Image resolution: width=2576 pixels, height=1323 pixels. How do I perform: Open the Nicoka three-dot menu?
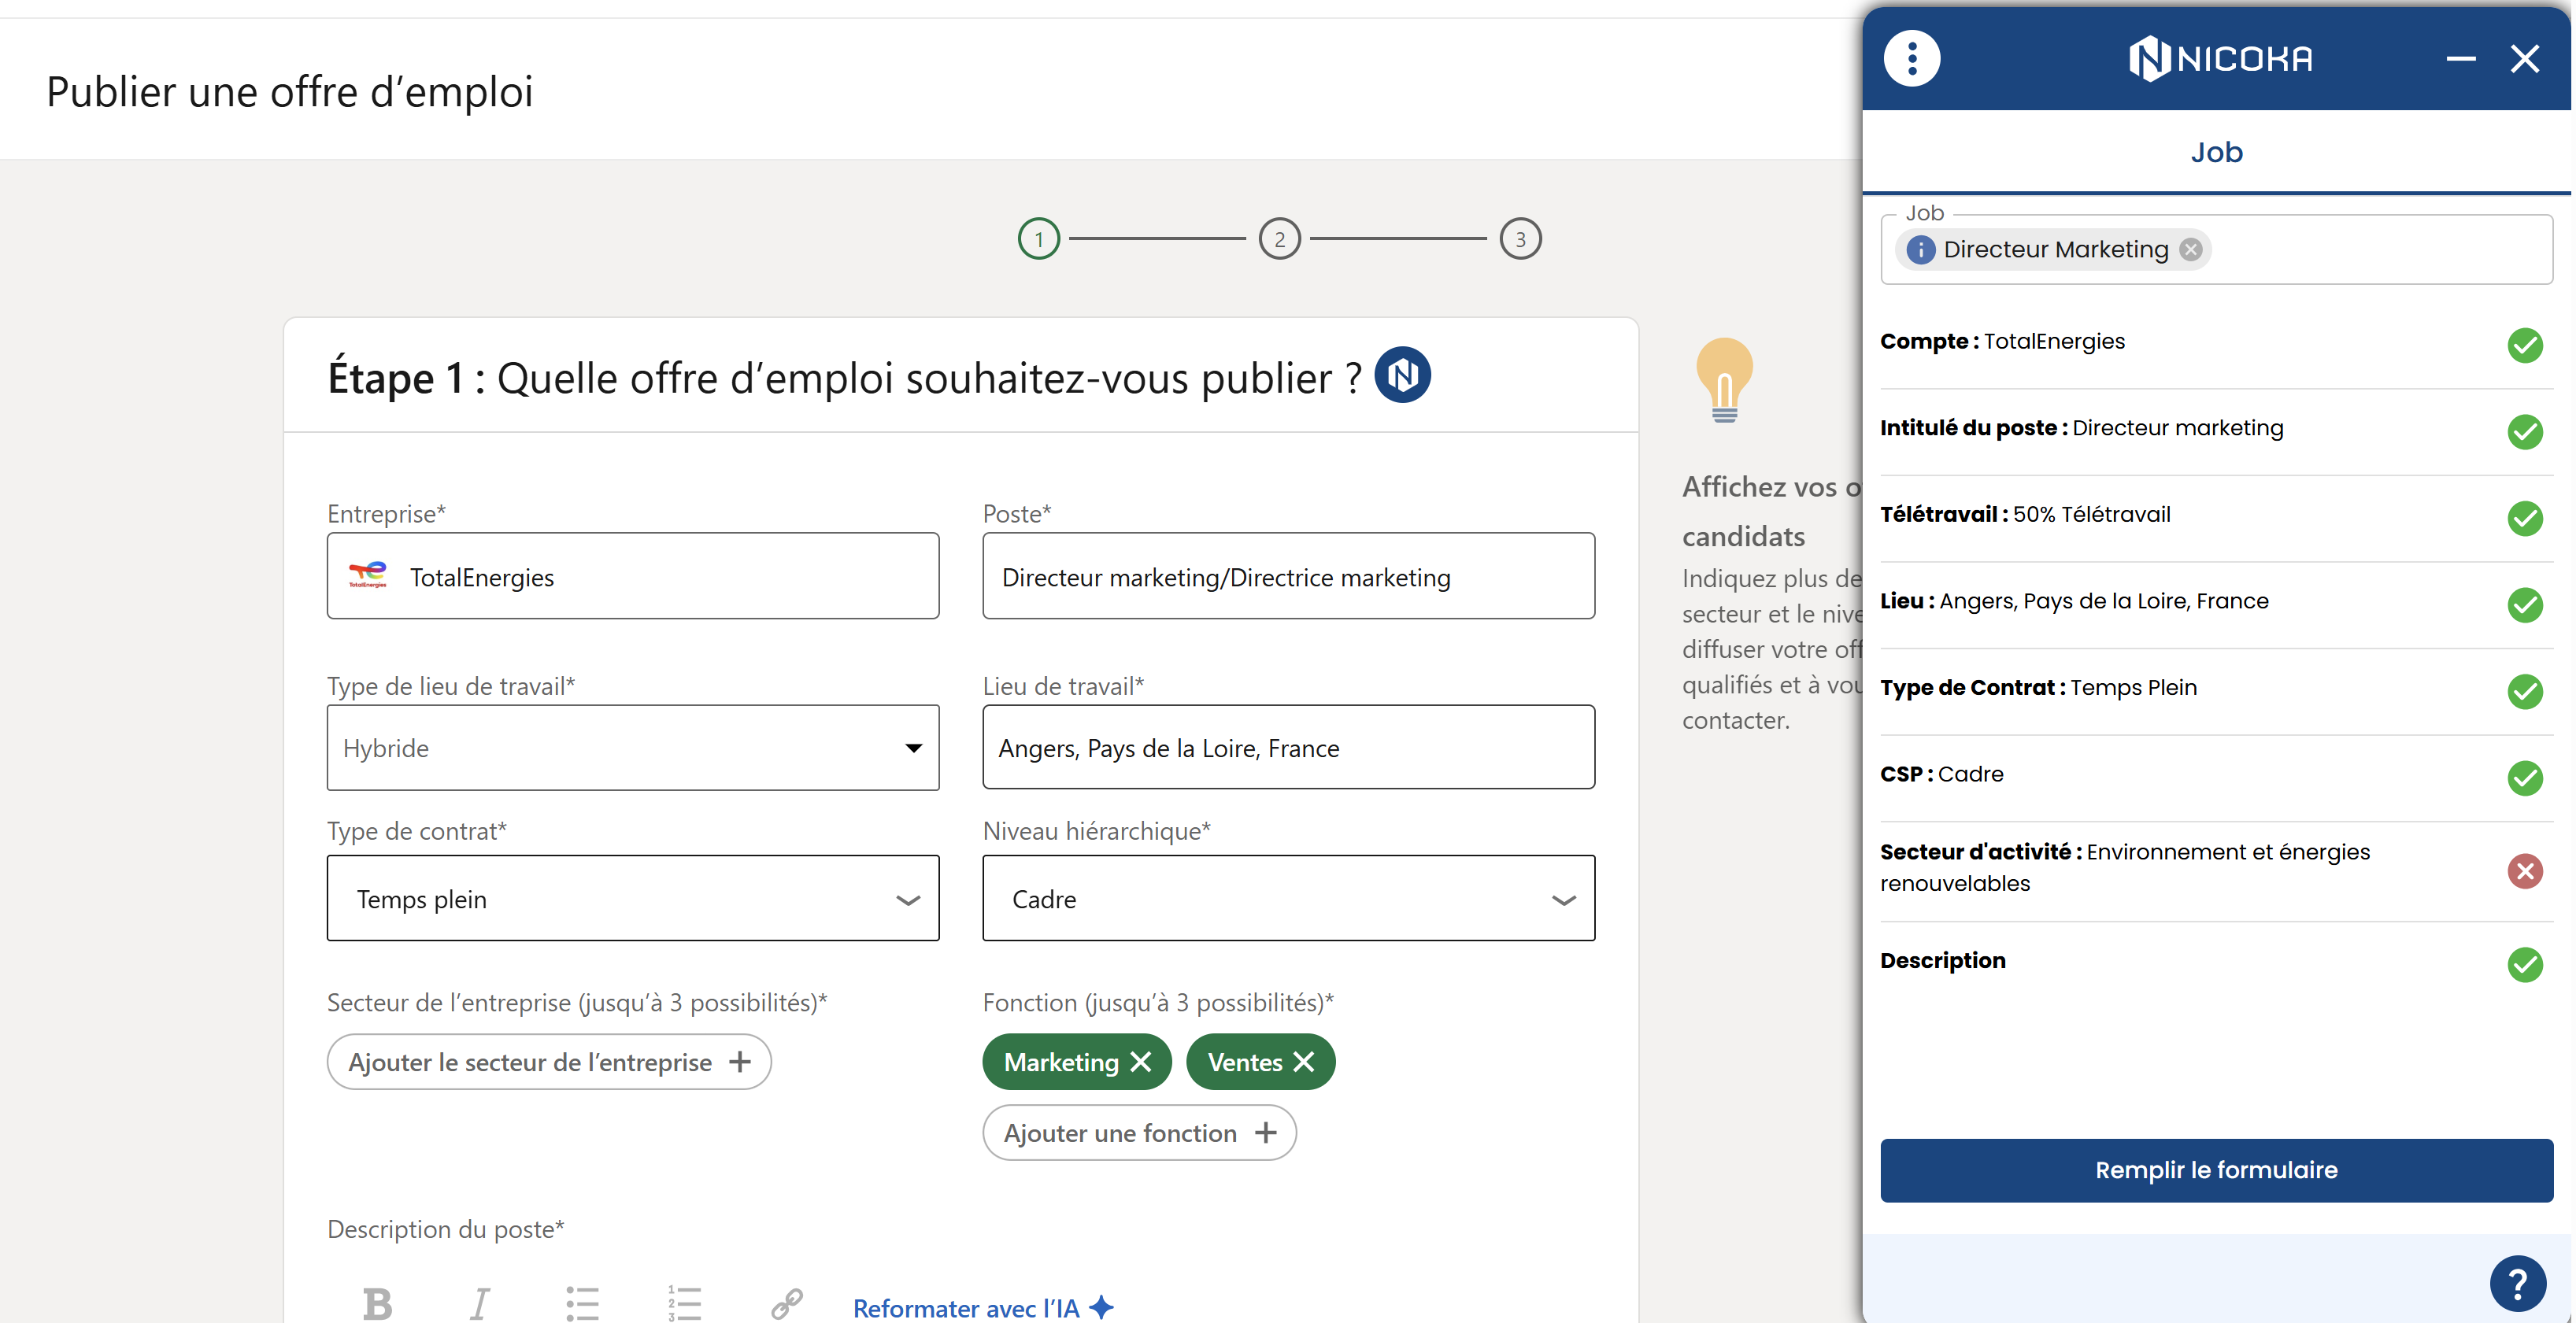pyautogui.click(x=1911, y=59)
